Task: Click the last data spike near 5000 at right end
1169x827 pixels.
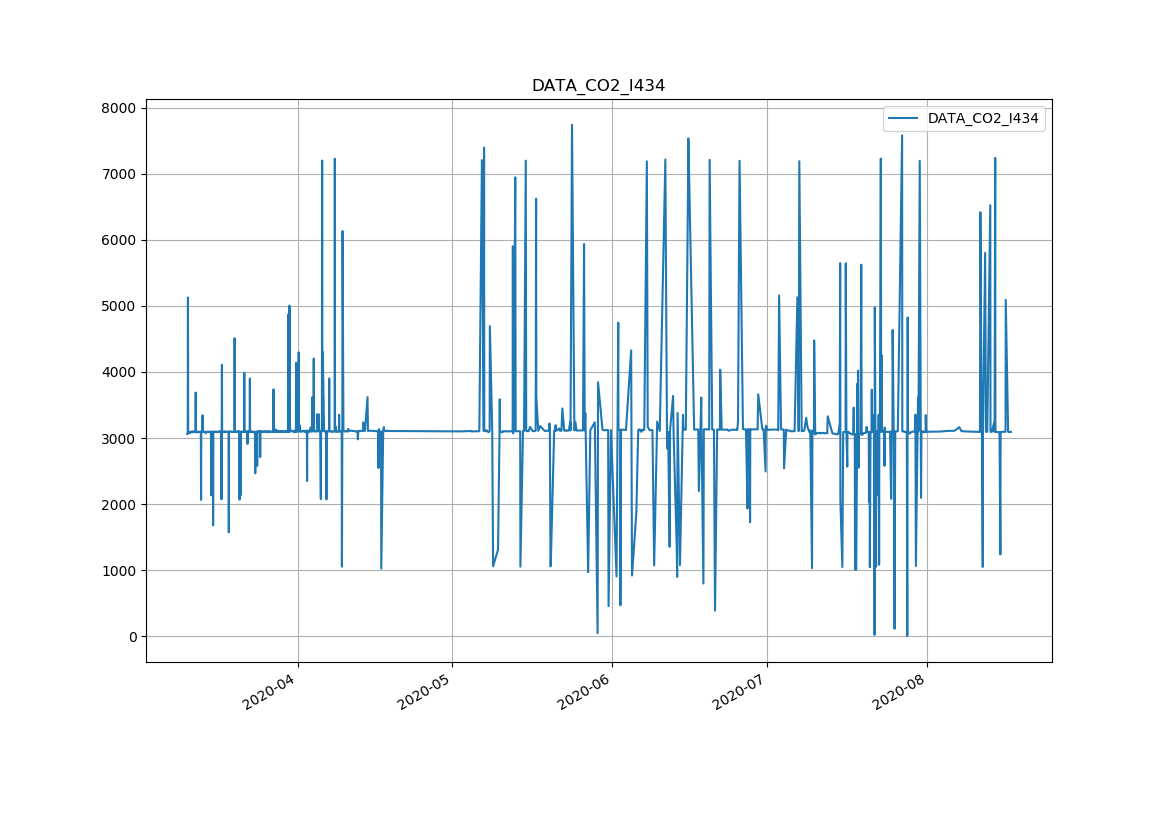Action: [1005, 302]
